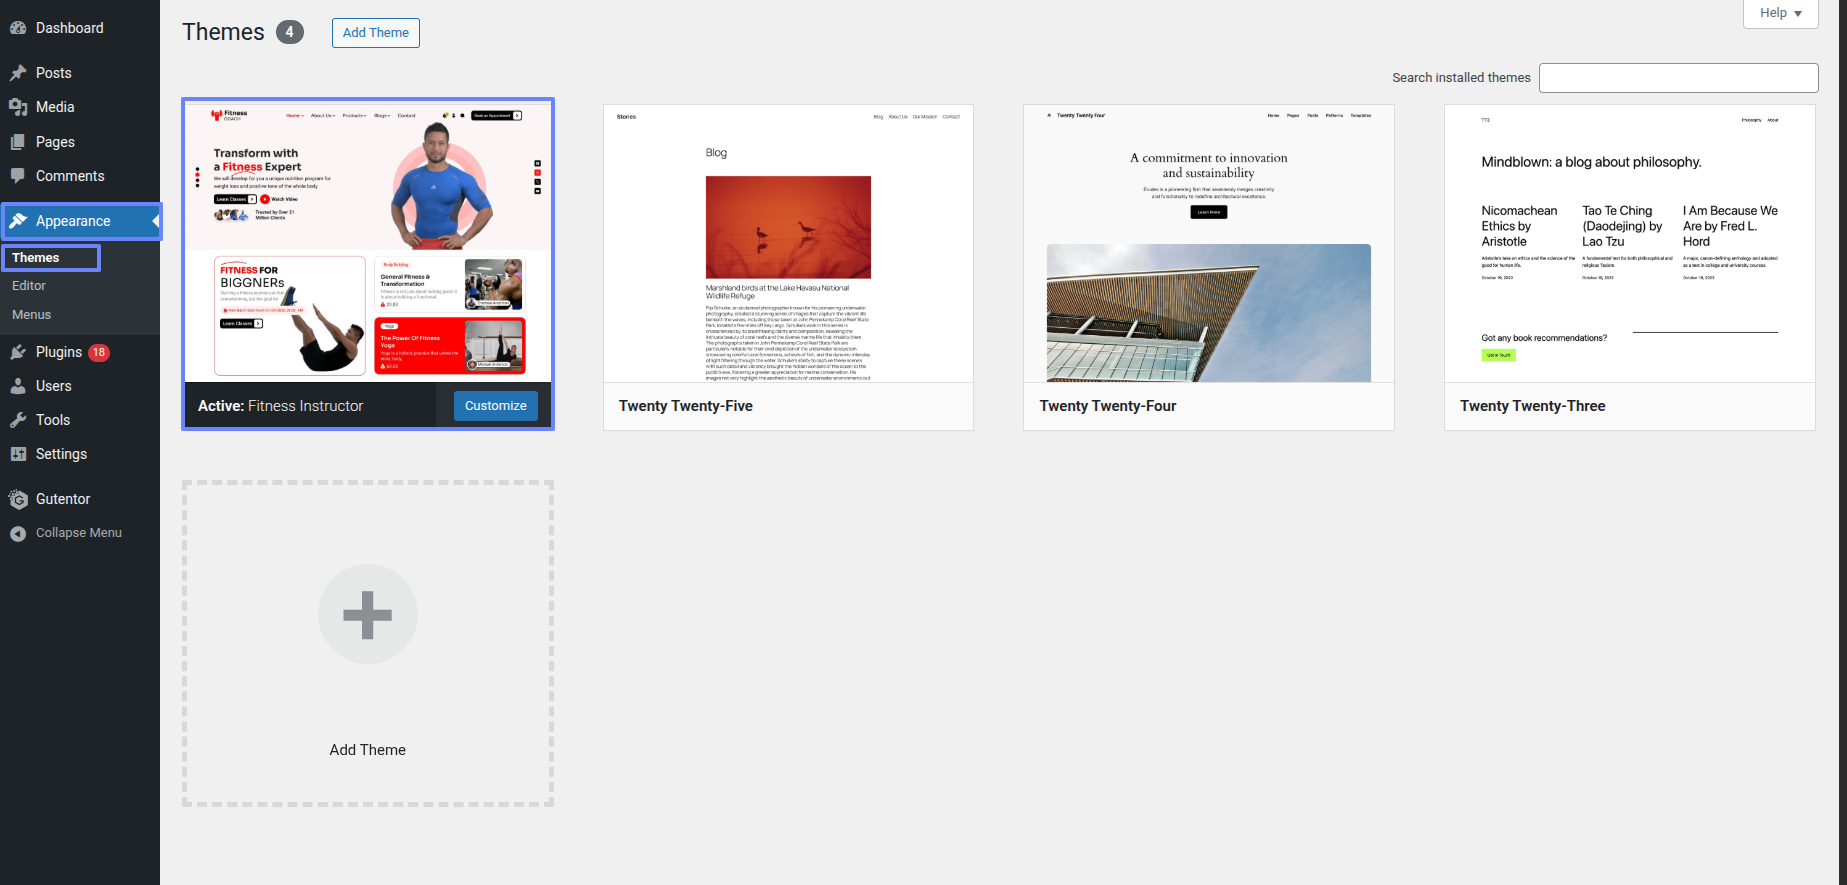Focus the Search installed themes field

[x=1678, y=78]
